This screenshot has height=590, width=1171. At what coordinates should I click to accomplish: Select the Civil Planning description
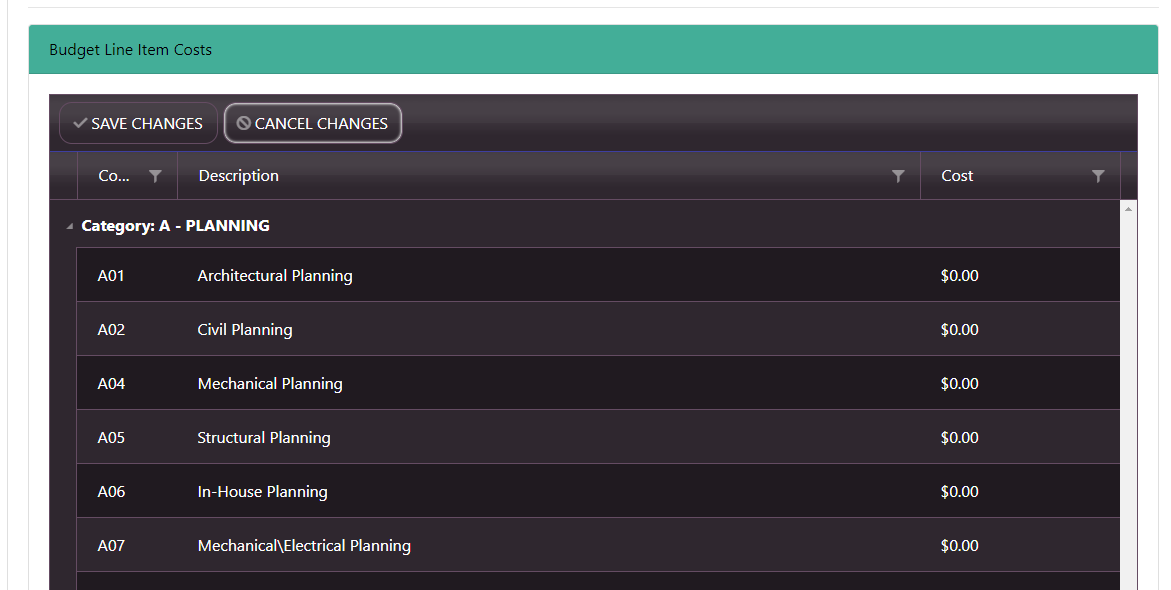pyautogui.click(x=245, y=329)
